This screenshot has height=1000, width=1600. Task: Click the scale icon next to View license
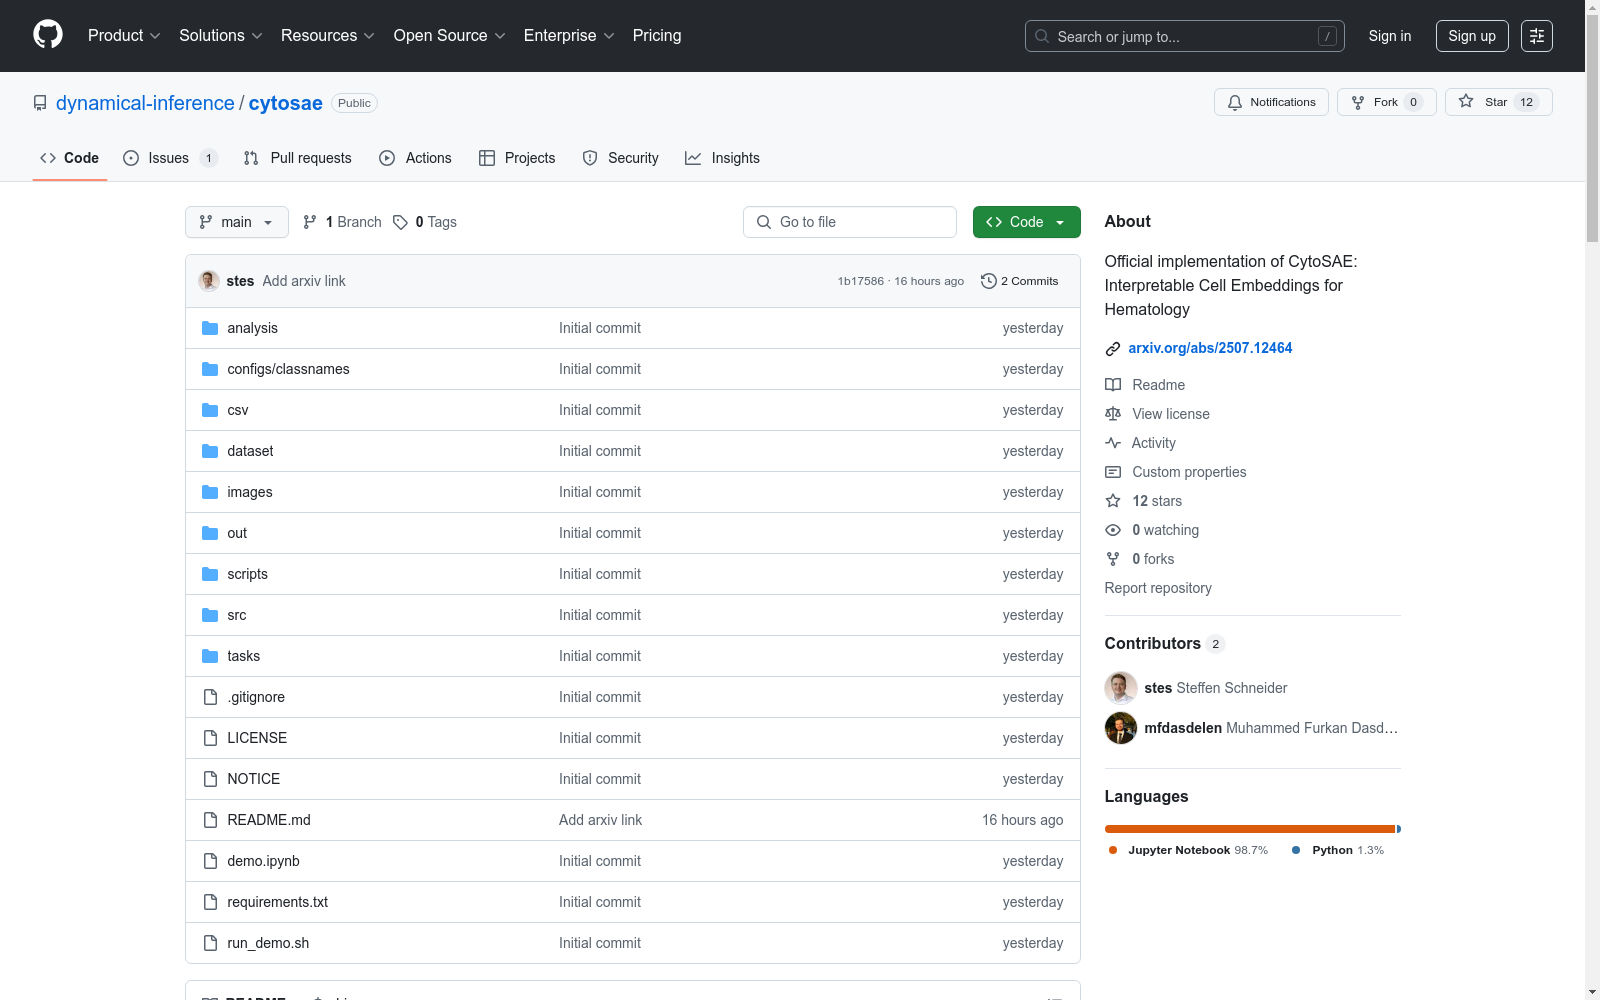pyautogui.click(x=1113, y=414)
